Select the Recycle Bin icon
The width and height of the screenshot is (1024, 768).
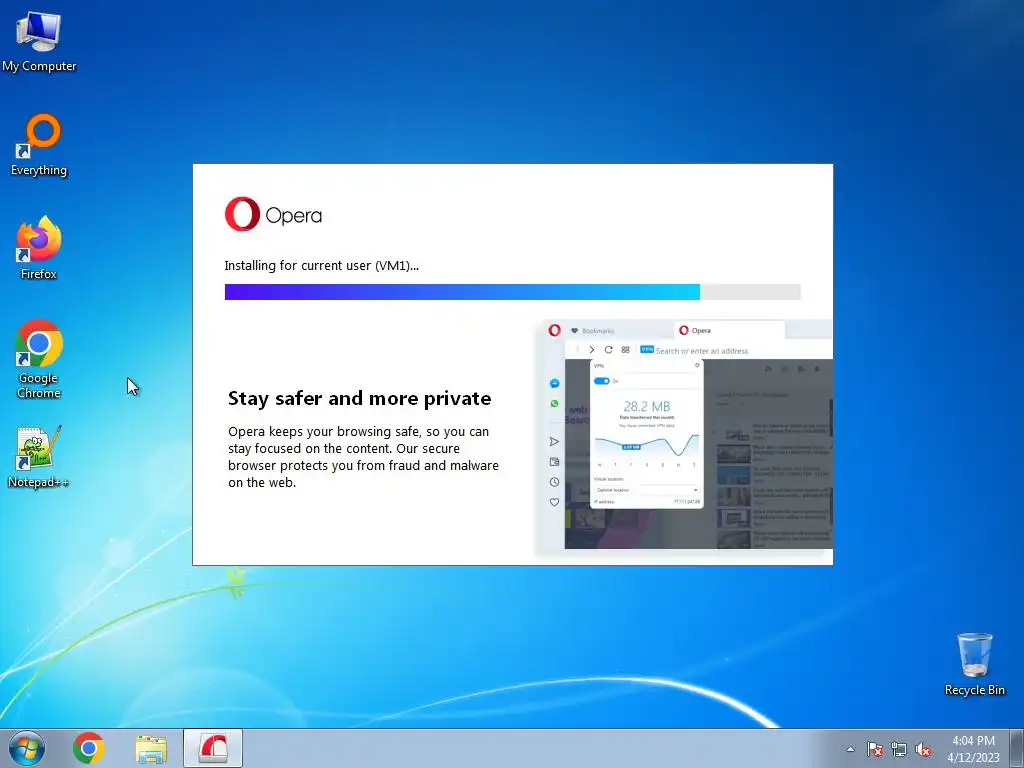974,664
